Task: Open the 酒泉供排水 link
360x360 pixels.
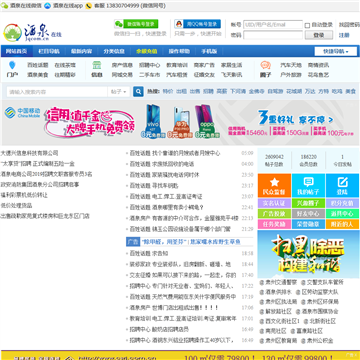Action: pos(278,292)
